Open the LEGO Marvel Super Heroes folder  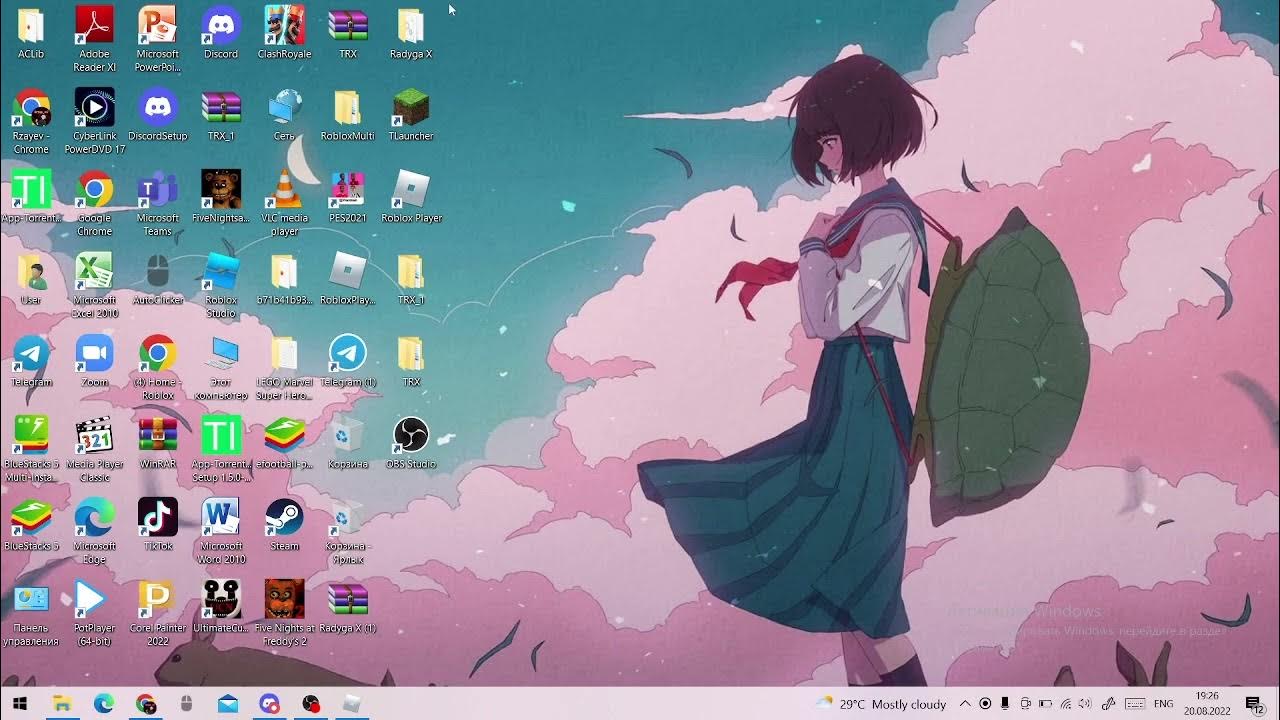[285, 368]
